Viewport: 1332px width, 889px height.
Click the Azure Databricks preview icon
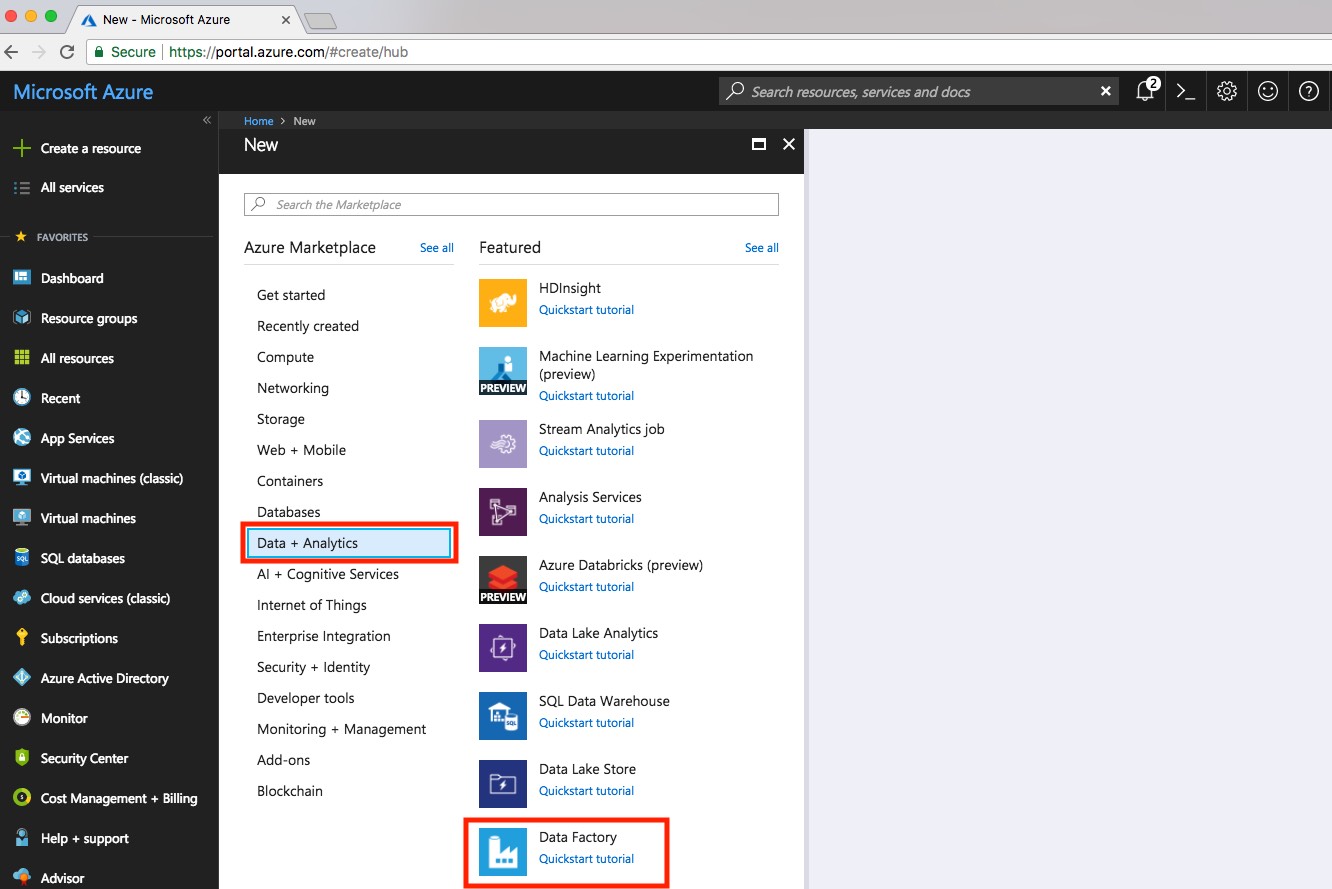tap(503, 580)
